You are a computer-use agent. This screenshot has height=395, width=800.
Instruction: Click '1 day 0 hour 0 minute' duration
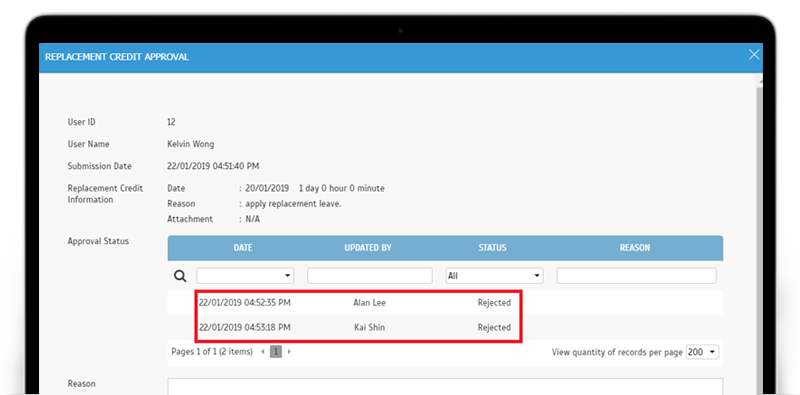[x=342, y=188]
